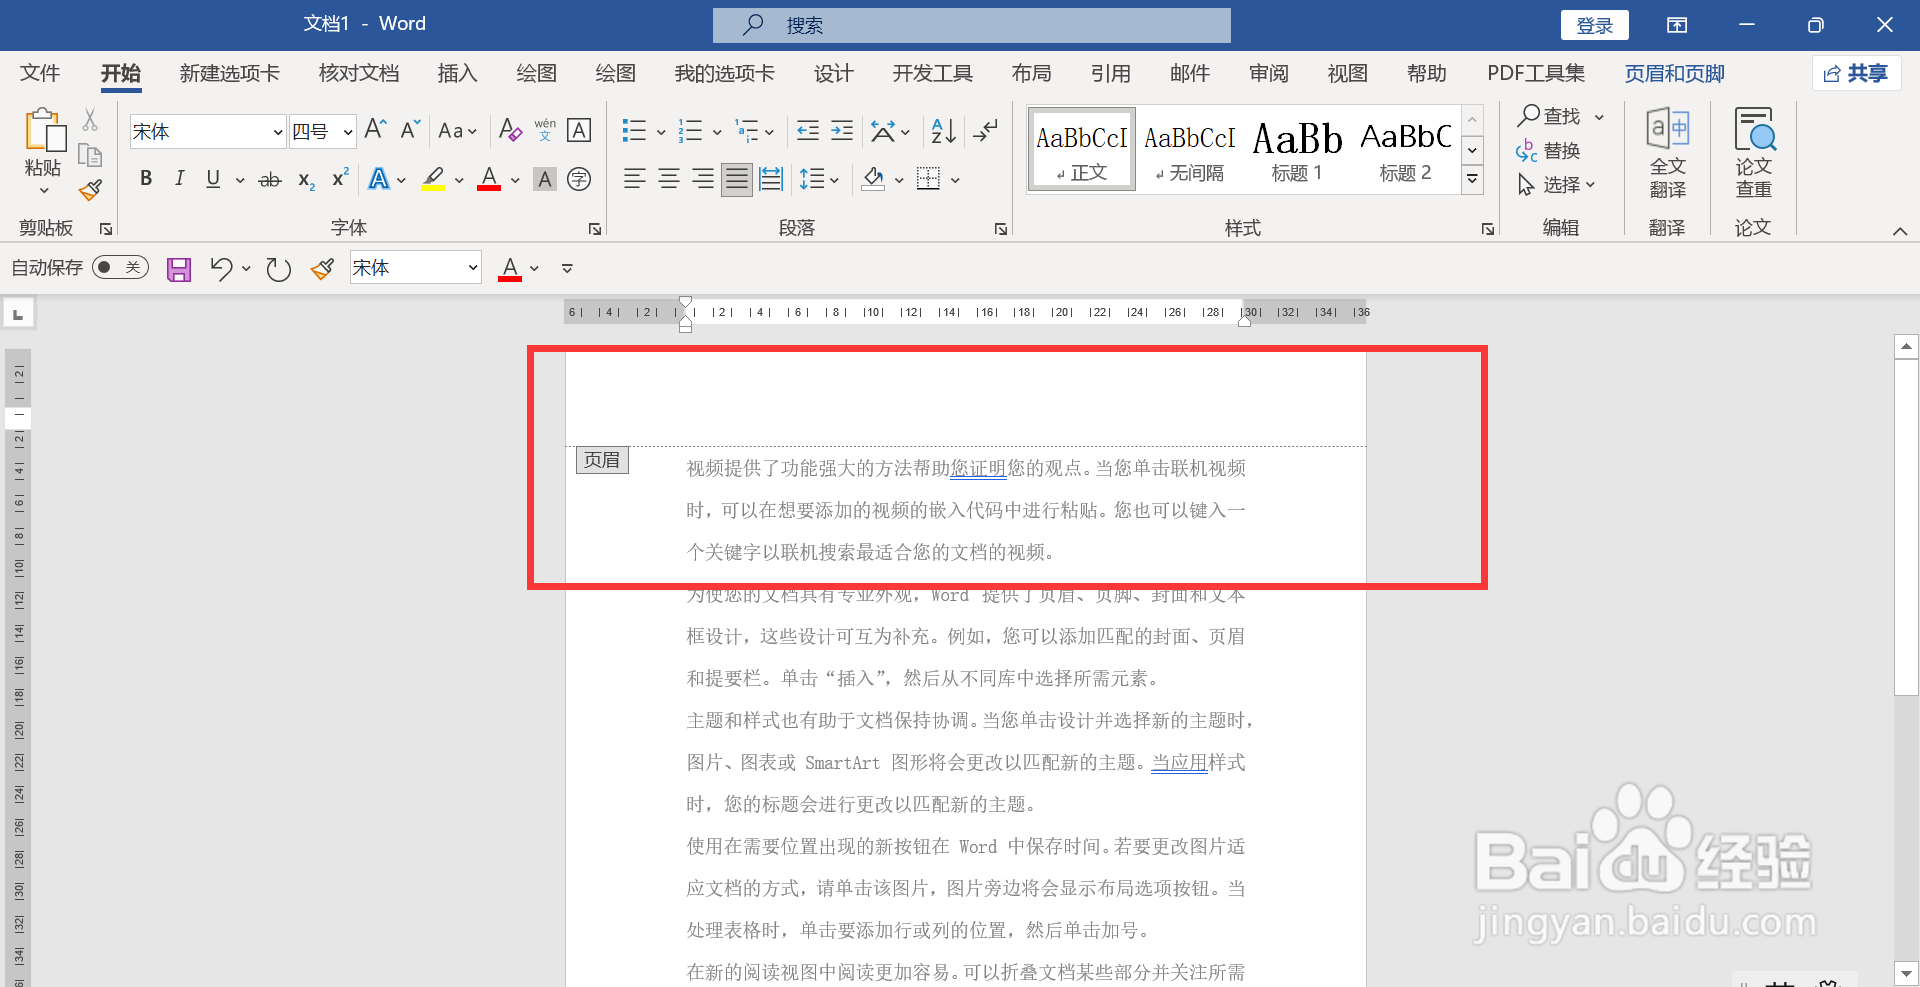Click the tab stop selector at ruler corner
Viewport: 1920px width, 987px height.
click(x=18, y=314)
